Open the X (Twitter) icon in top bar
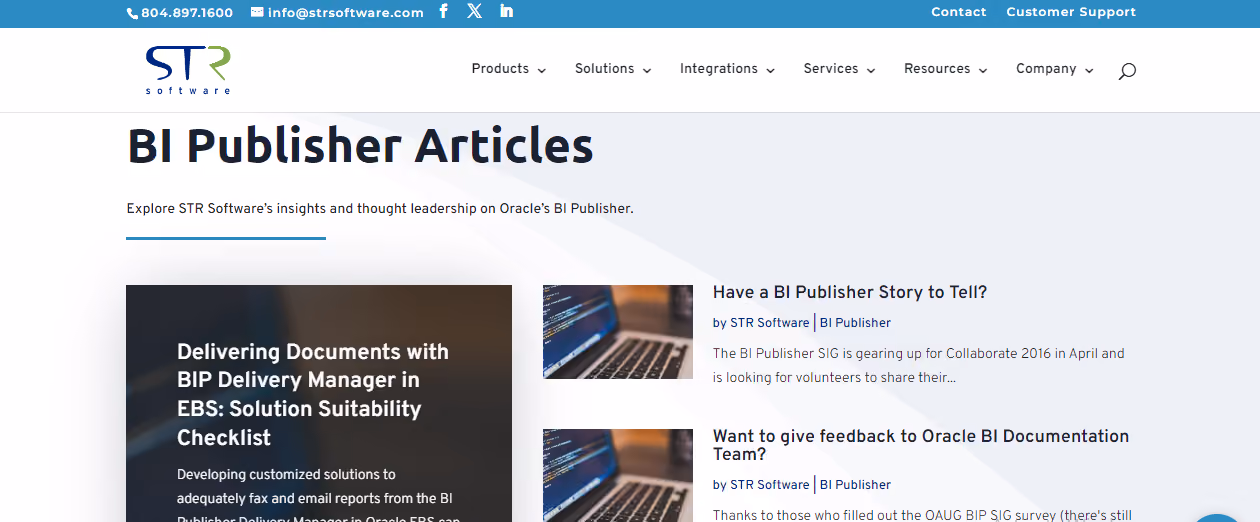The image size is (1260, 522). [474, 11]
